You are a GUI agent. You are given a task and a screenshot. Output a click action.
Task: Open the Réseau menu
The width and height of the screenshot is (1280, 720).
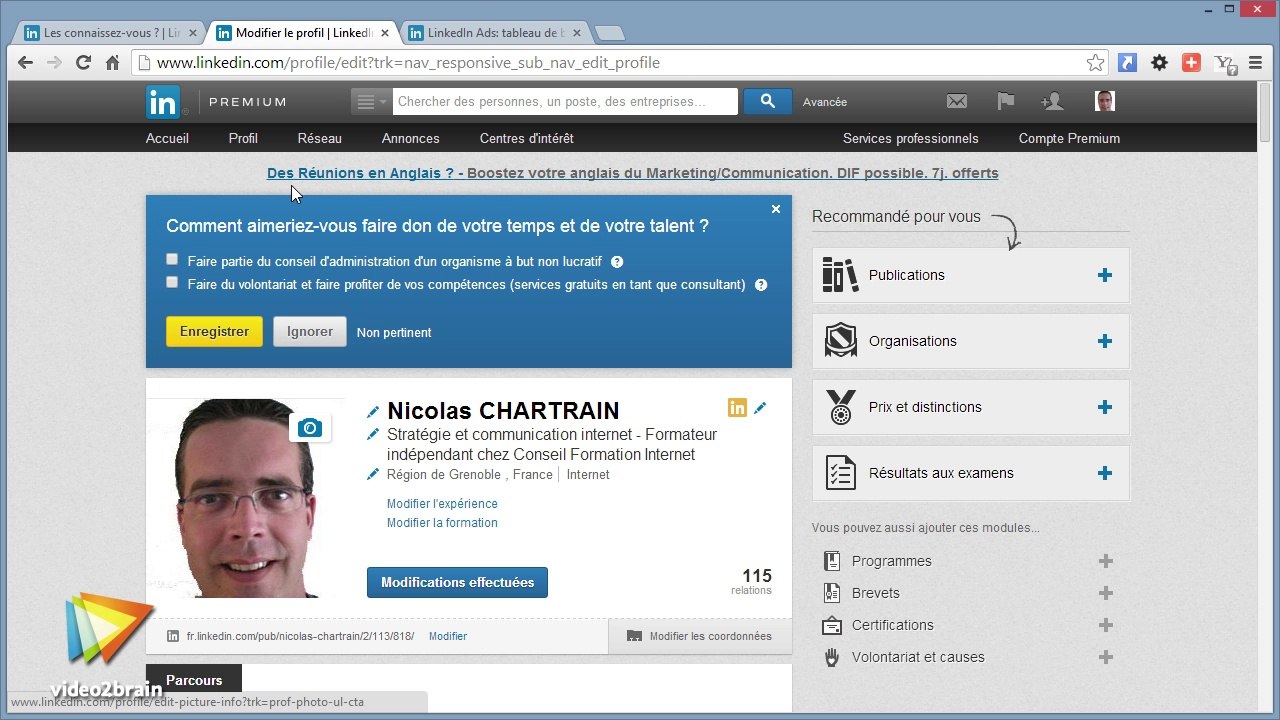click(320, 138)
